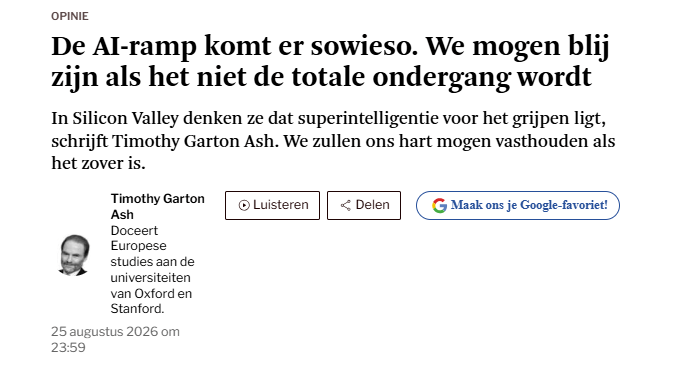Click the intro paragraph below the headline
687x365 pixels.
[333, 141]
